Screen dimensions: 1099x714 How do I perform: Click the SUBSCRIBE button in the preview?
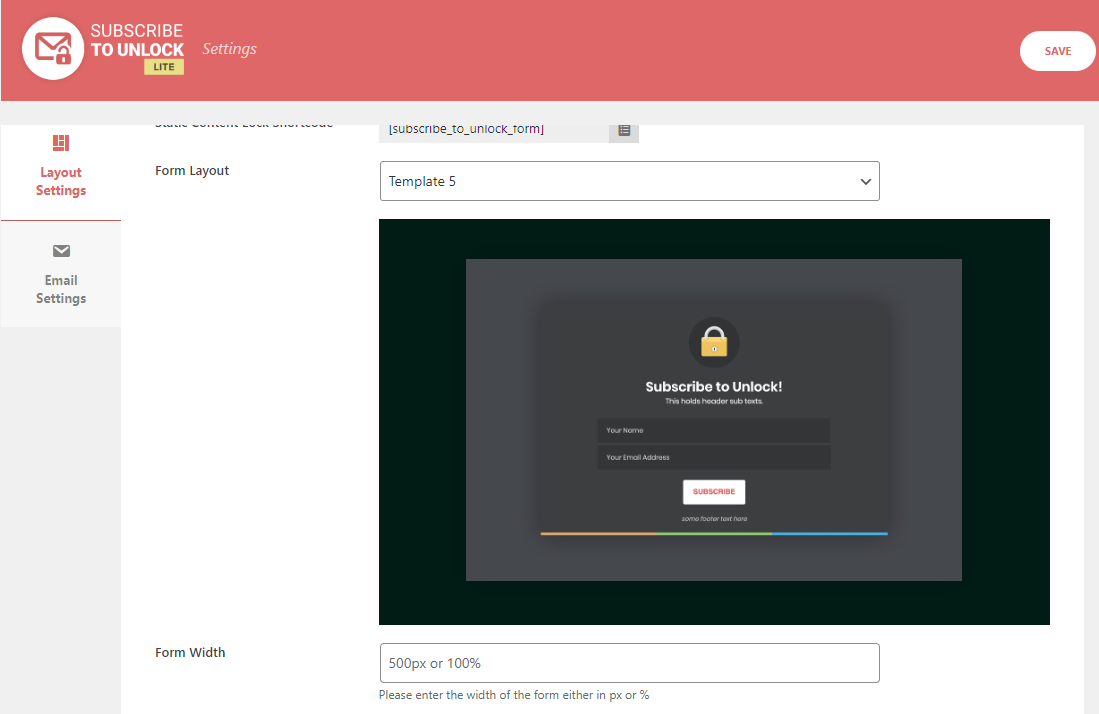(713, 491)
